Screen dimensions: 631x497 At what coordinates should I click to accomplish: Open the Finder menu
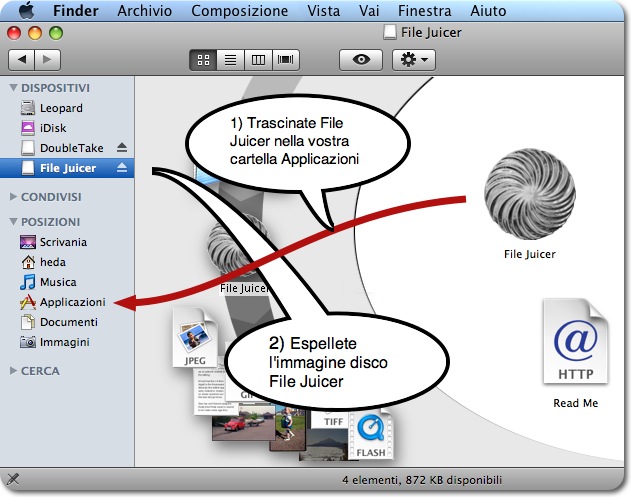point(76,10)
